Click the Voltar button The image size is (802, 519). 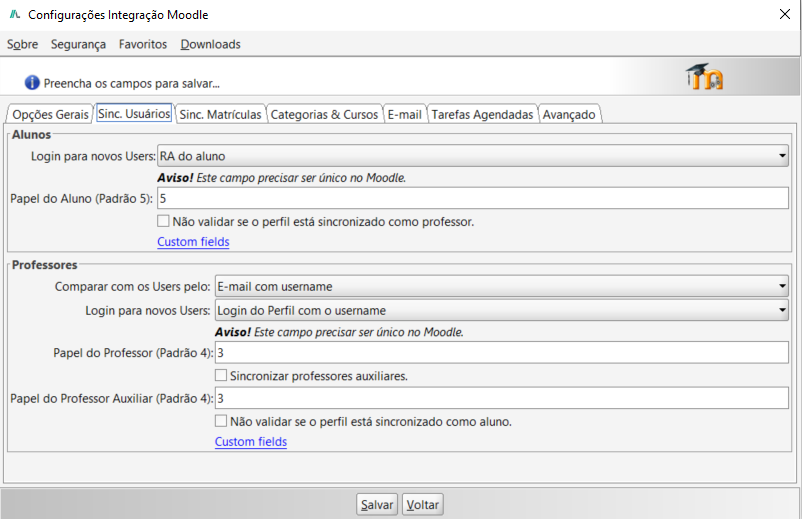coord(422,505)
